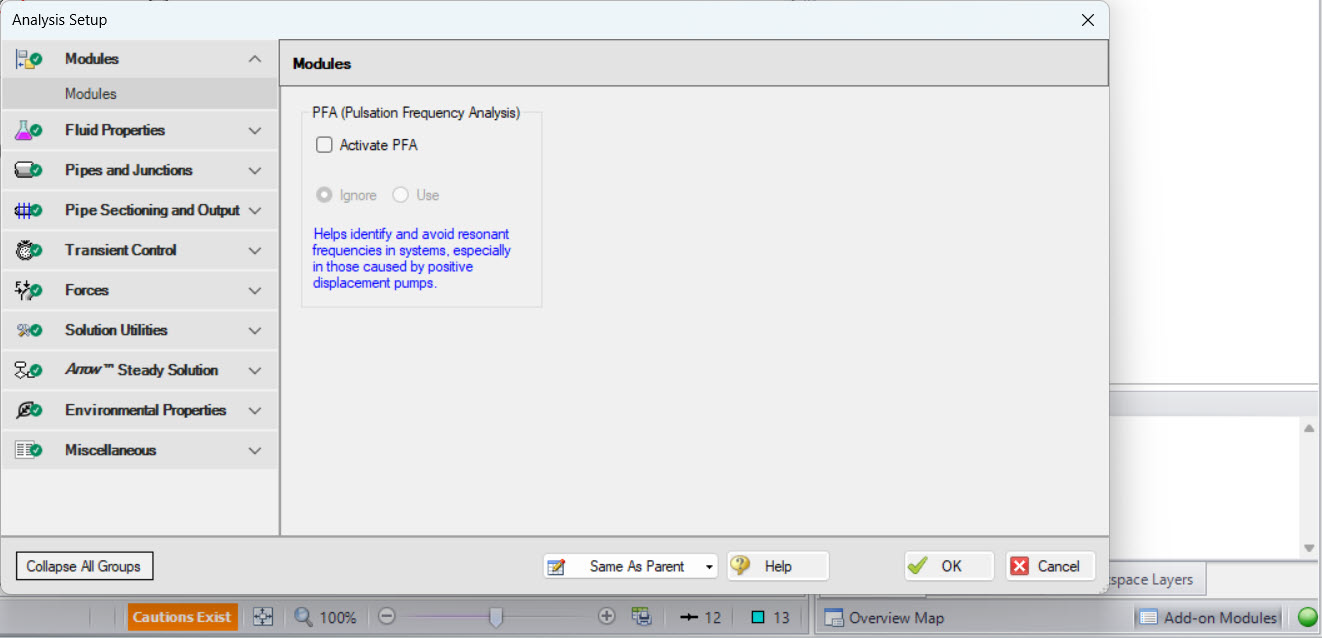
Task: Click the Add-on Modules list icon
Action: point(1148,618)
